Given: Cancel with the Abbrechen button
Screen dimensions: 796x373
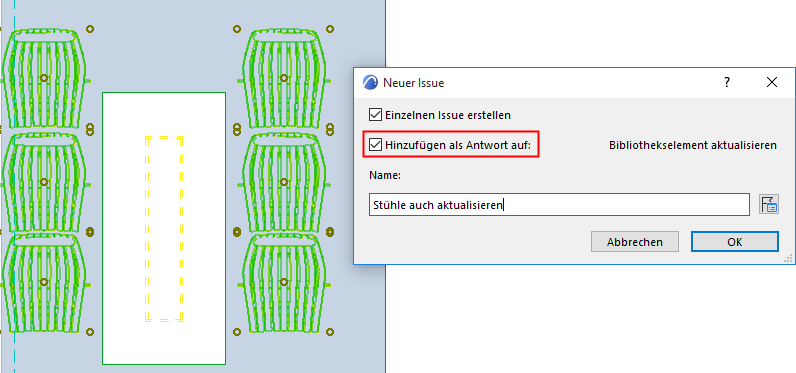Looking at the screenshot, I should (635, 242).
